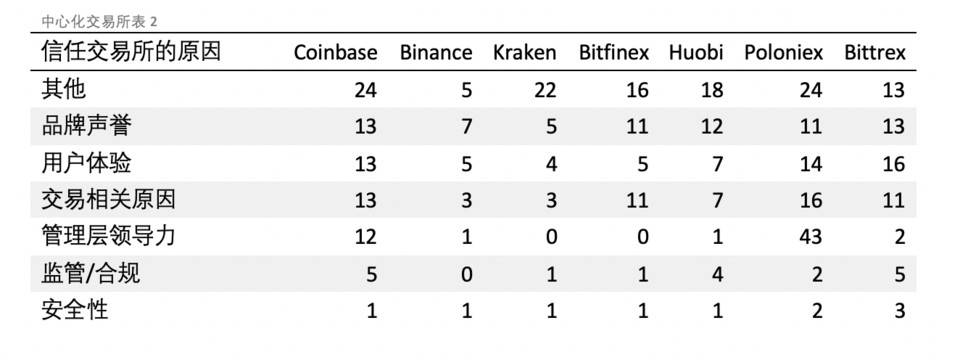This screenshot has height=360, width=960.
Task: Click the Huobi column header
Action: pos(696,52)
